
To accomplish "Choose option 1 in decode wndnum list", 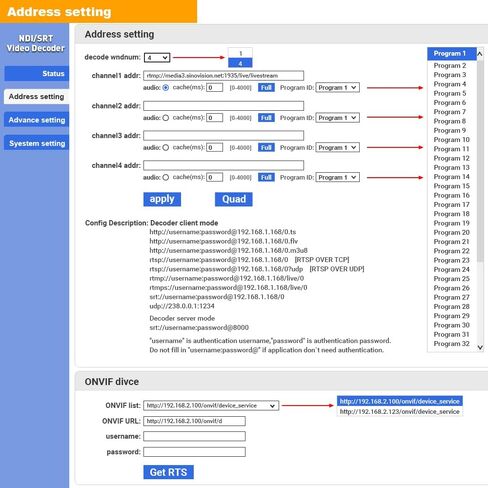I will (x=240, y=53).
